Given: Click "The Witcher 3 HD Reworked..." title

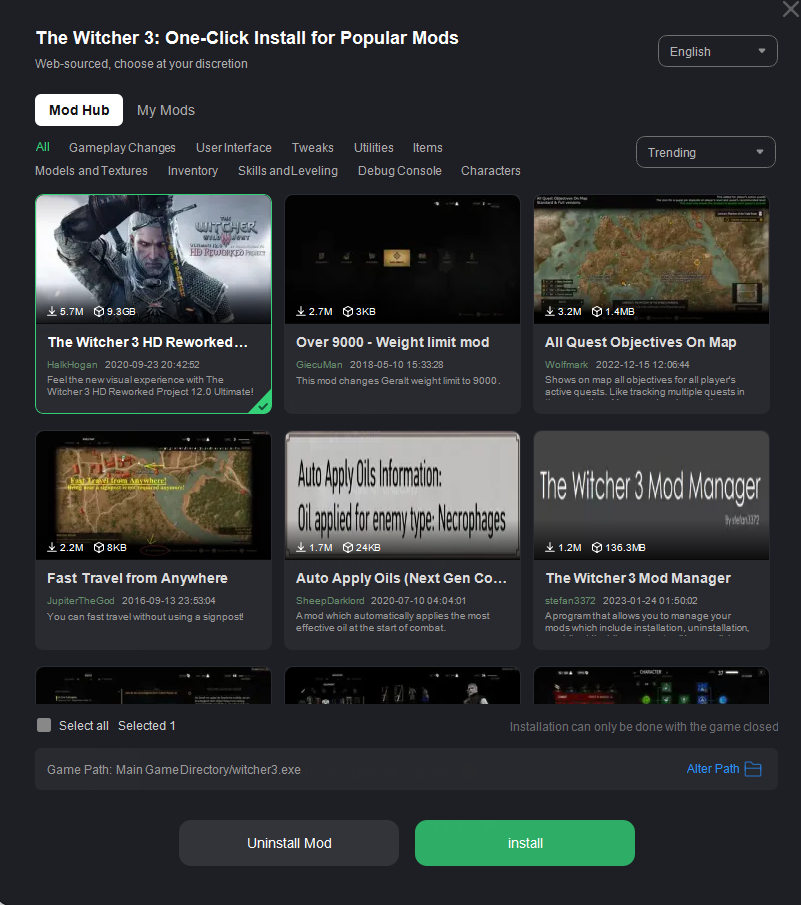Looking at the screenshot, I should (148, 342).
